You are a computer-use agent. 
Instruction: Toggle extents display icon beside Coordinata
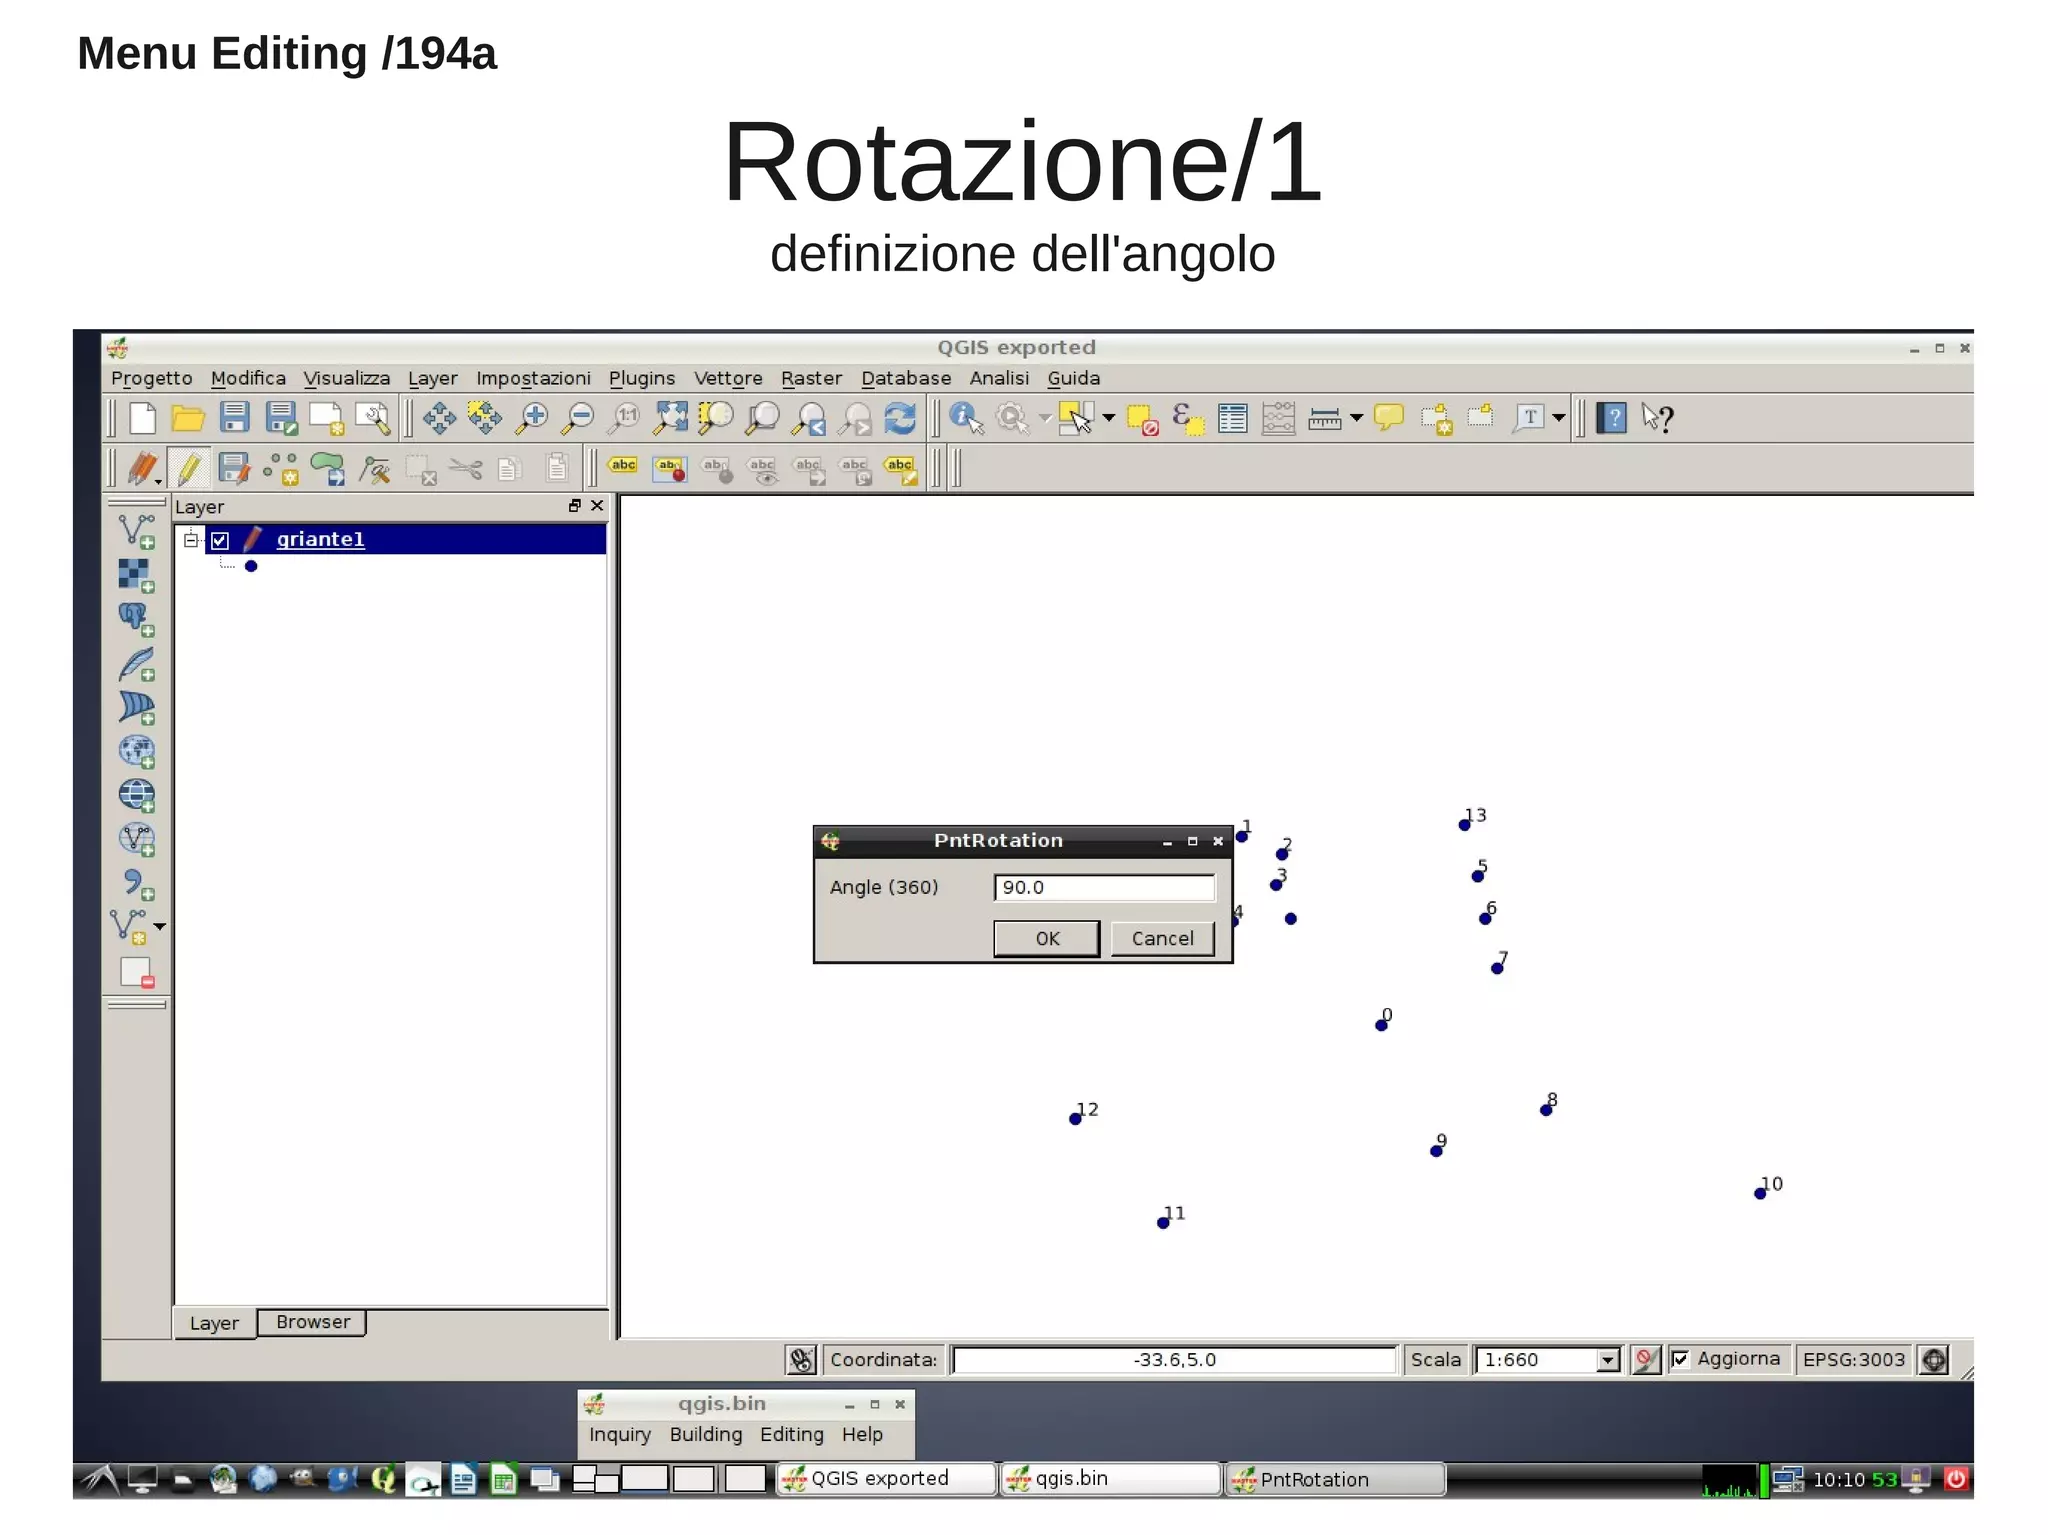[x=801, y=1359]
